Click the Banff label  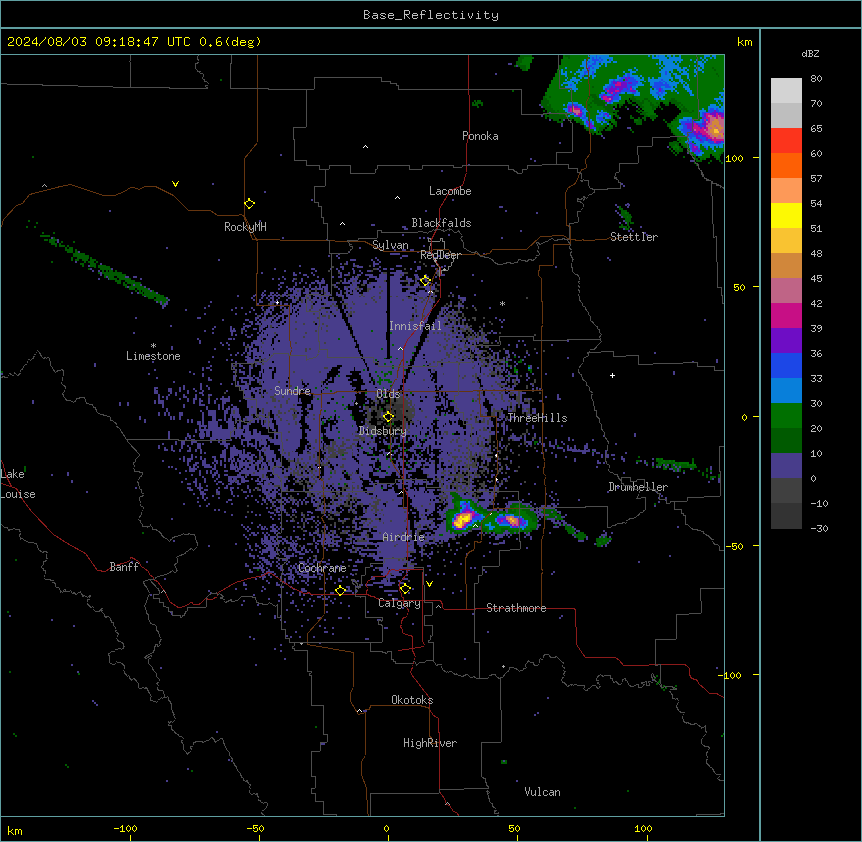(x=124, y=567)
